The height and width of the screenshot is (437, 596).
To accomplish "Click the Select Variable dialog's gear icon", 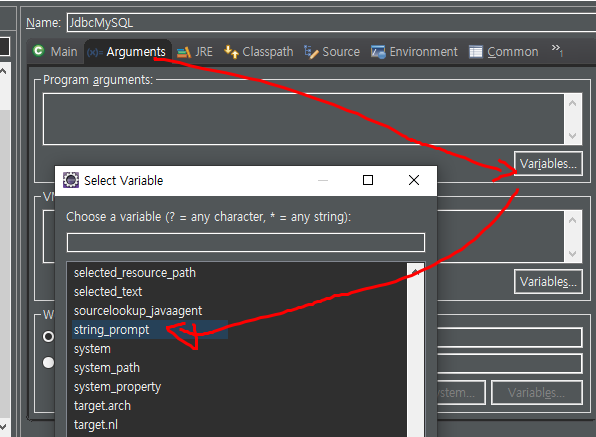I will click(x=71, y=180).
